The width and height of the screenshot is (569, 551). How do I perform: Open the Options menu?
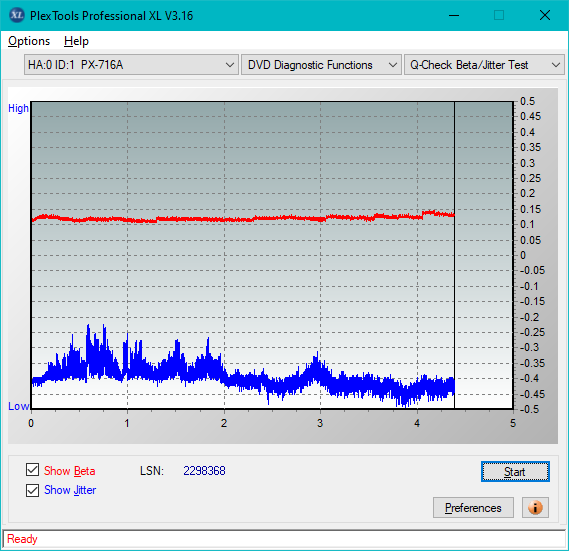tap(29, 41)
